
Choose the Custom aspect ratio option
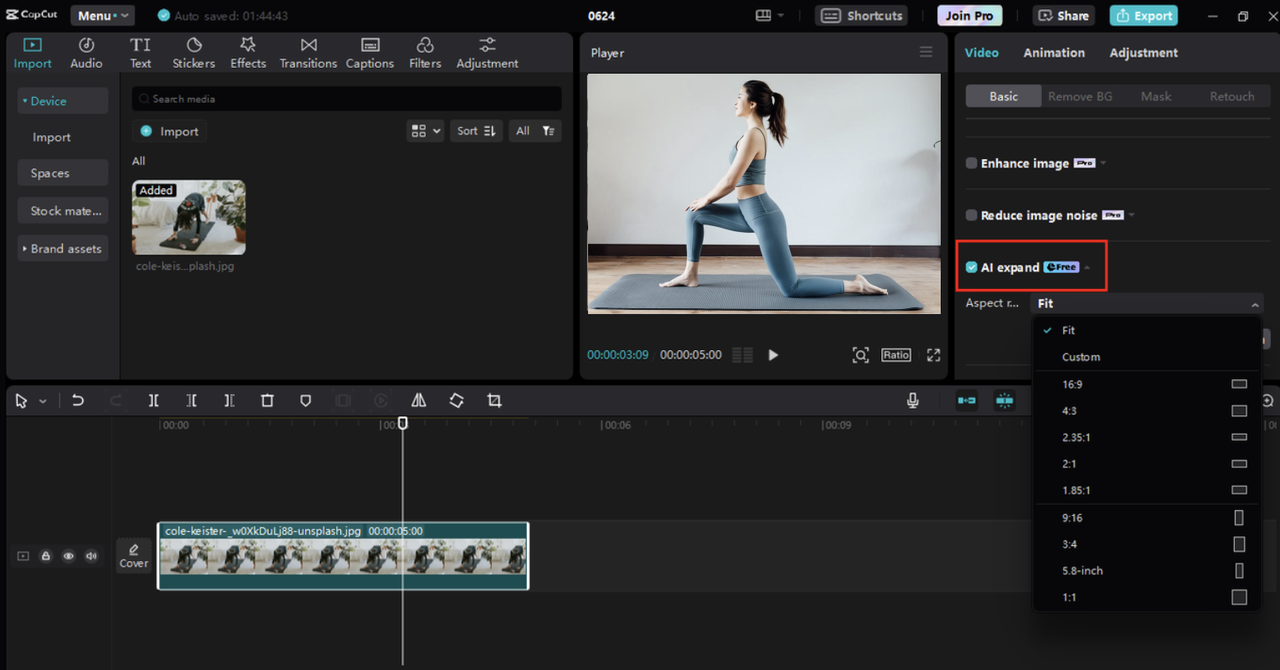click(x=1146, y=357)
